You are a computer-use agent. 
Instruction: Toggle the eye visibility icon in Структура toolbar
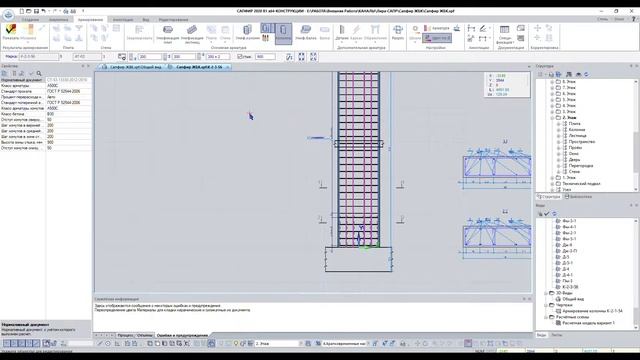pyautogui.click(x=578, y=74)
